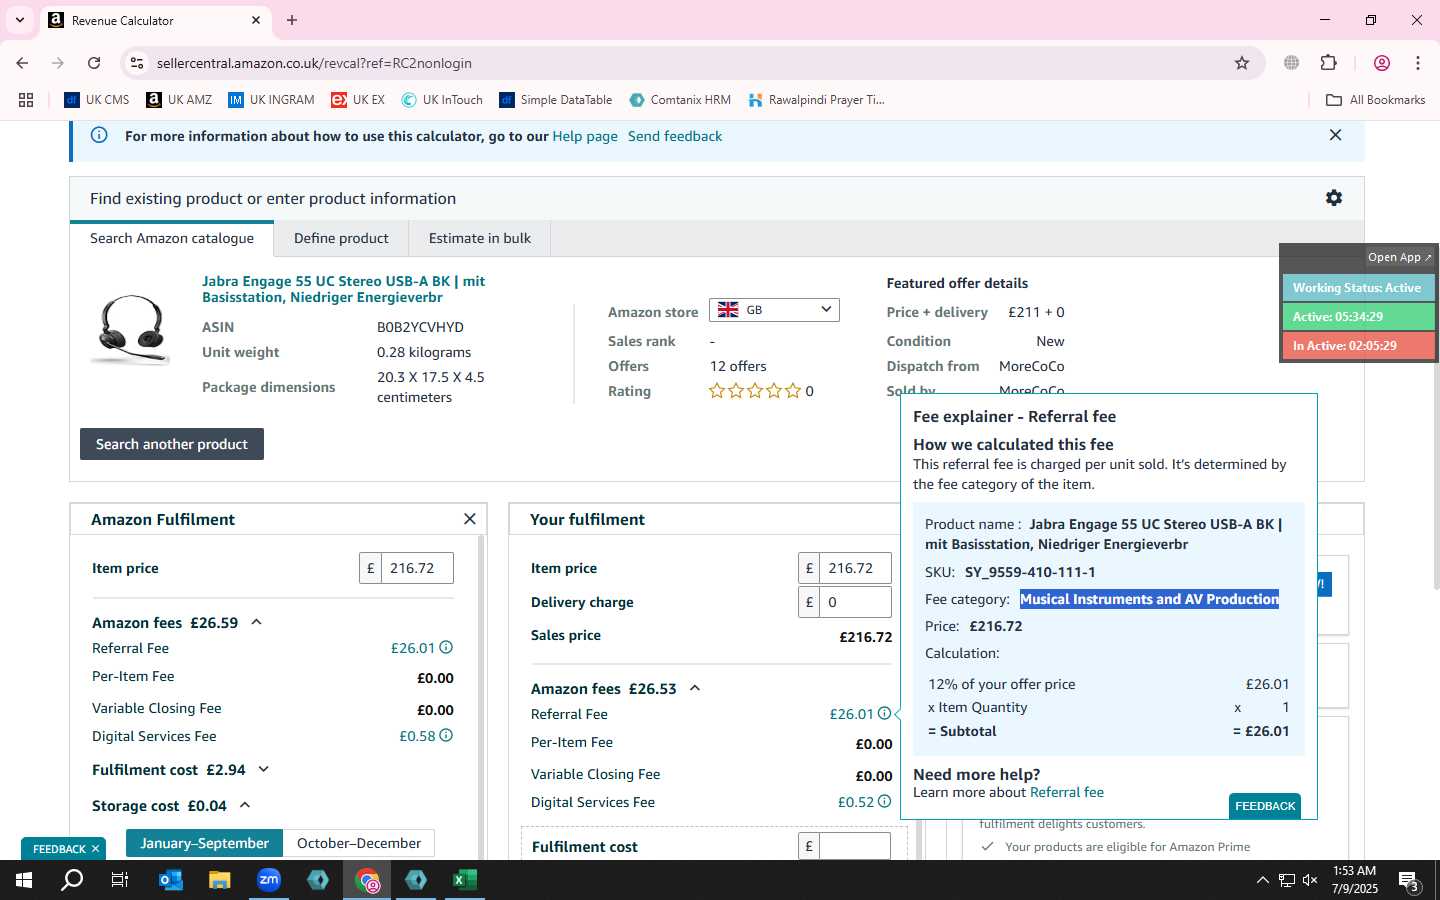Click the highlighted Musical Instruments and AV Production text

pyautogui.click(x=1149, y=599)
